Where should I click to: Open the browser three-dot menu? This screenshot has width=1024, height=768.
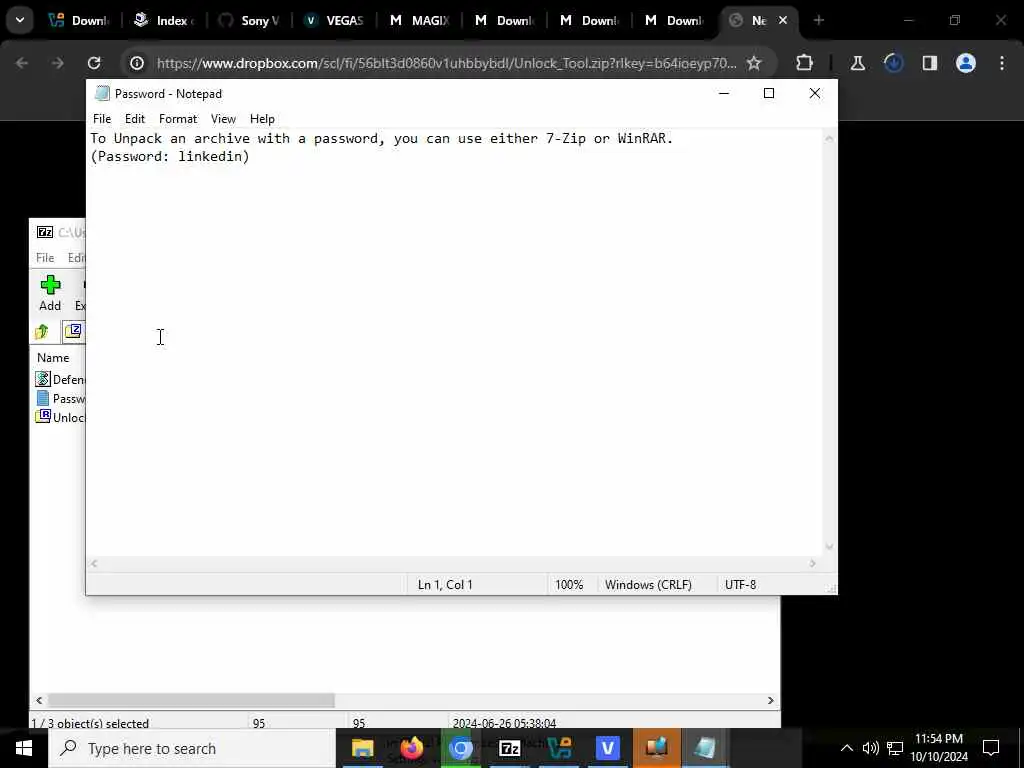[x=1002, y=63]
